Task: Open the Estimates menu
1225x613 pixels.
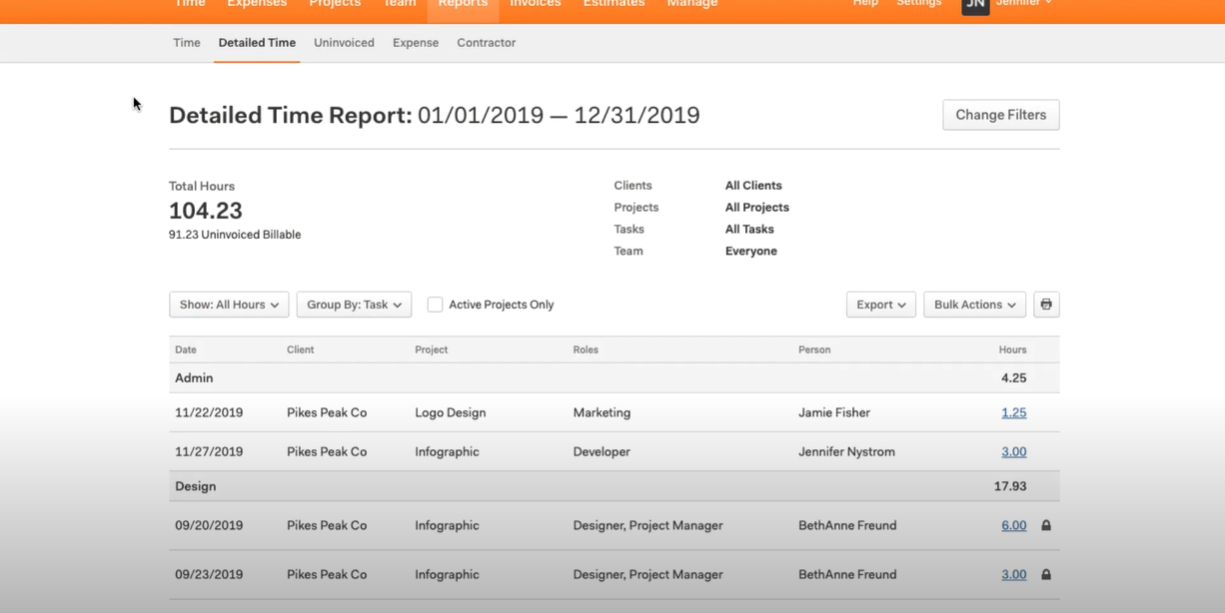Action: tap(613, 4)
